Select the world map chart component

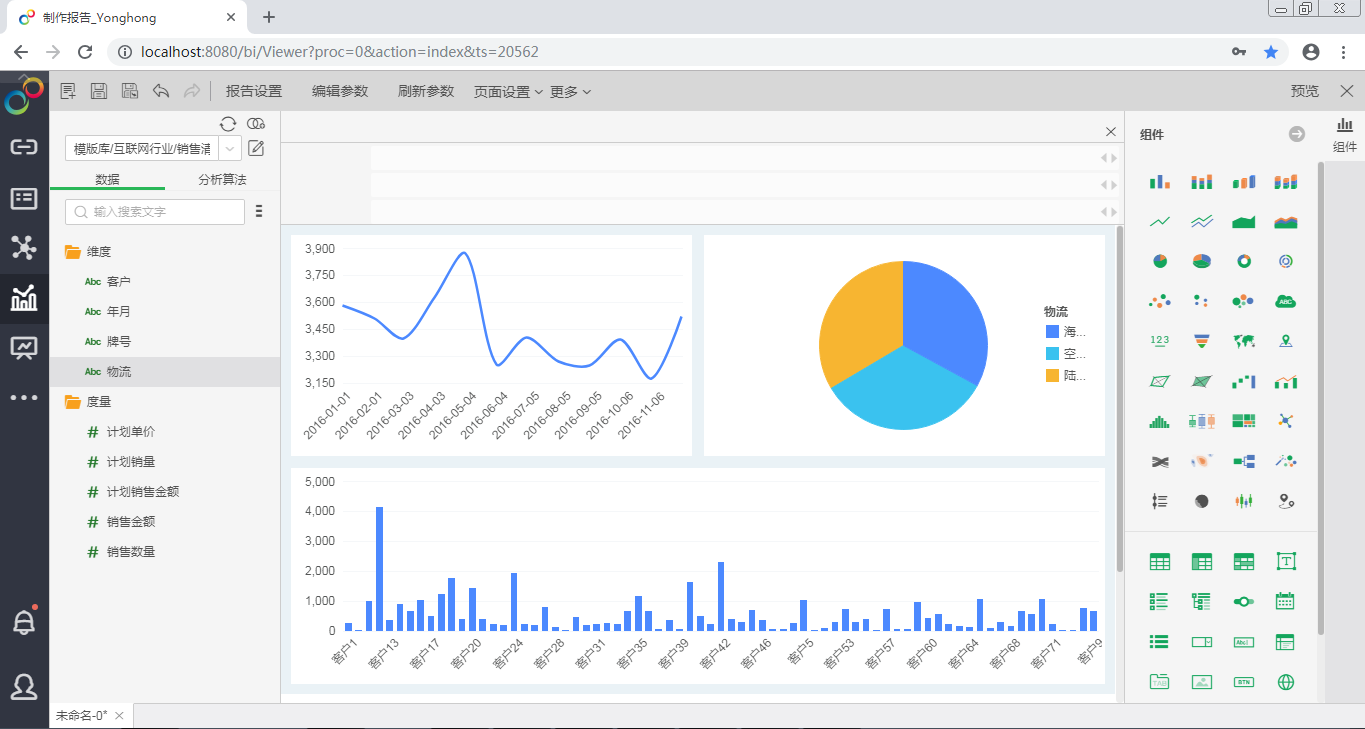1244,341
